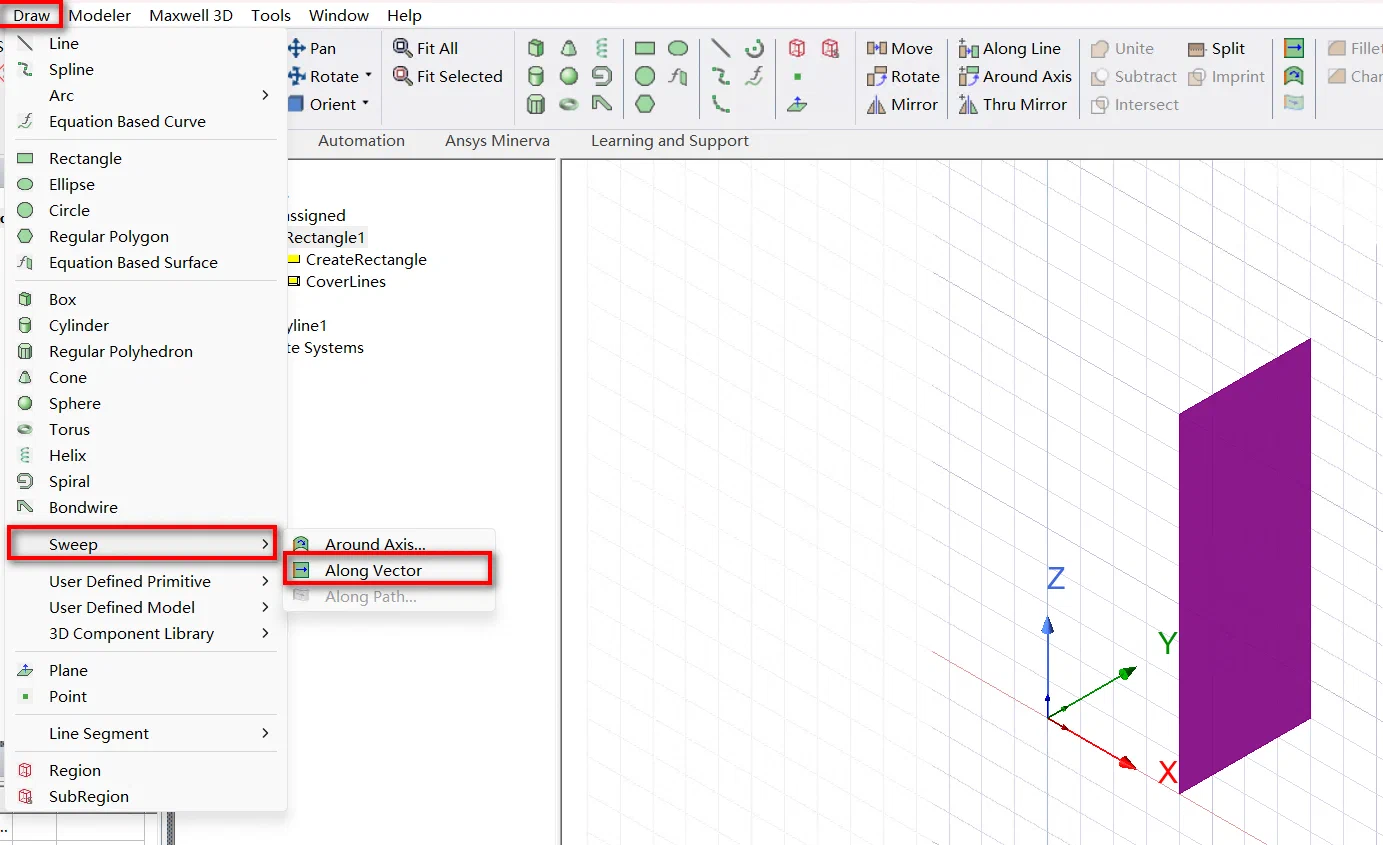Screen dimensions: 1383x845
Task: Click the Sweep Along Vector toolbar icon
Action: [1294, 48]
